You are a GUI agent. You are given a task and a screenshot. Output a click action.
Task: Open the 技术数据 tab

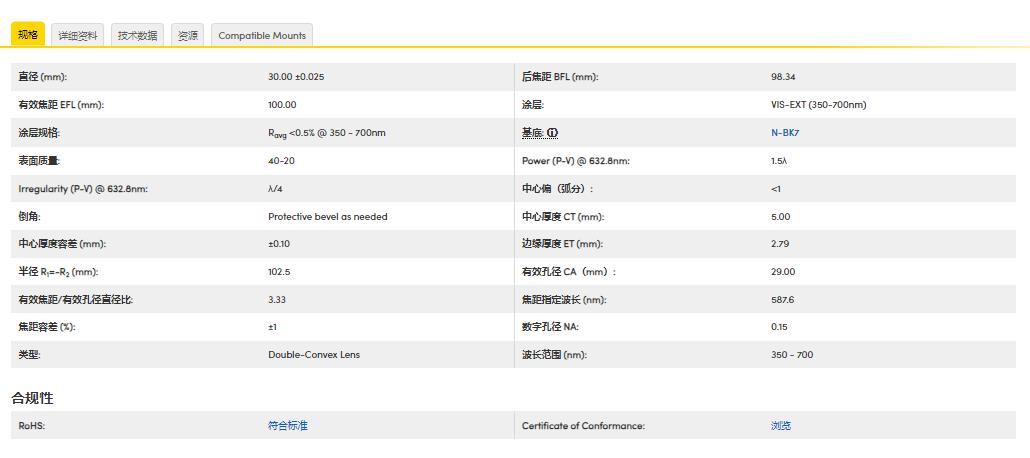click(137, 35)
